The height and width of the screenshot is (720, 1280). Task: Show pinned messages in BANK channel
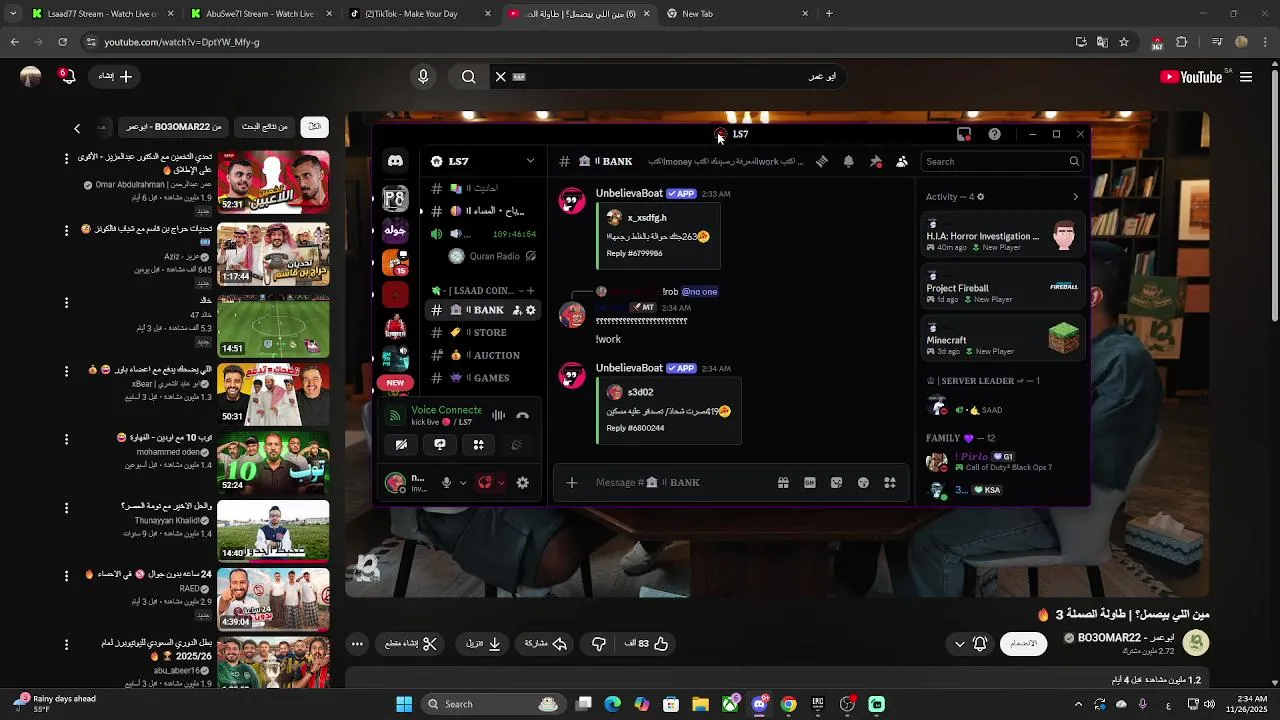pos(875,161)
